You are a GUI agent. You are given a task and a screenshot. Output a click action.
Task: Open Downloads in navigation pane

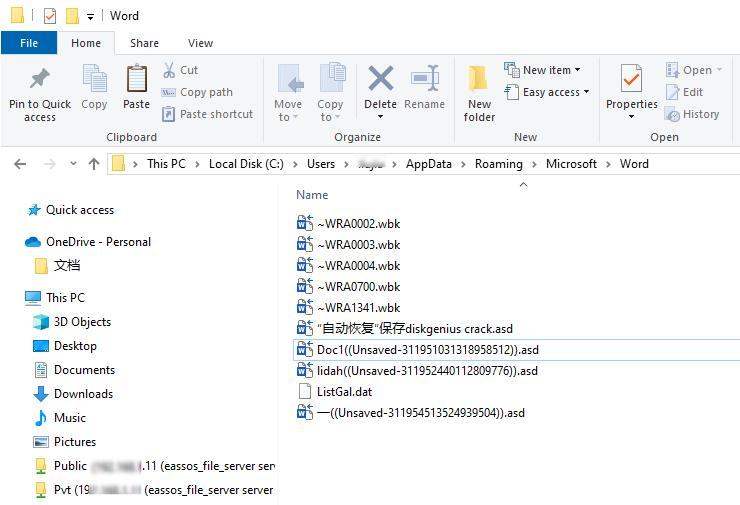click(x=74, y=394)
